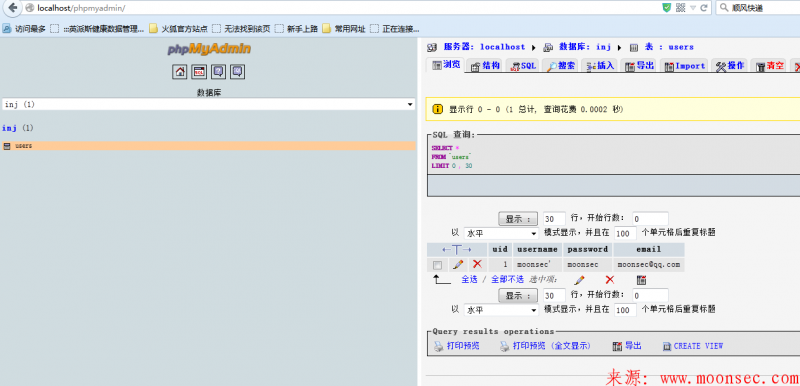This screenshot has width=800, height=386.
Task: Export selected rows icon after 选中项
Action: (x=641, y=279)
